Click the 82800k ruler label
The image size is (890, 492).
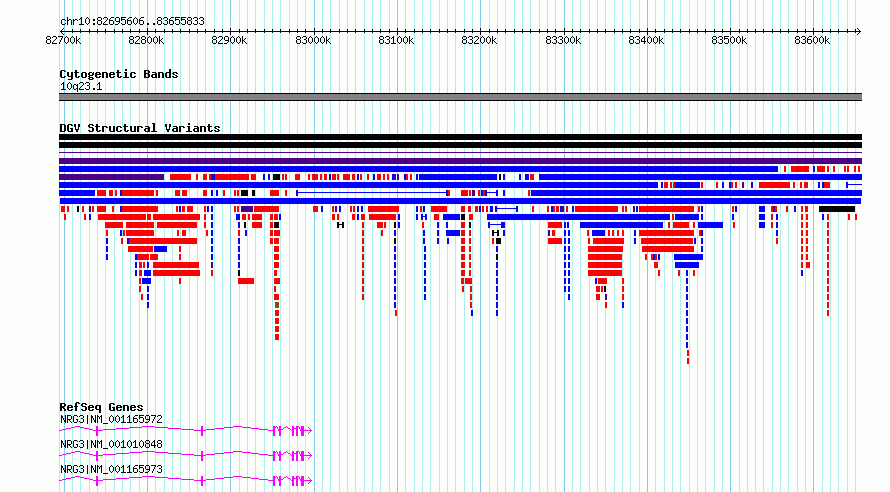pos(146,41)
